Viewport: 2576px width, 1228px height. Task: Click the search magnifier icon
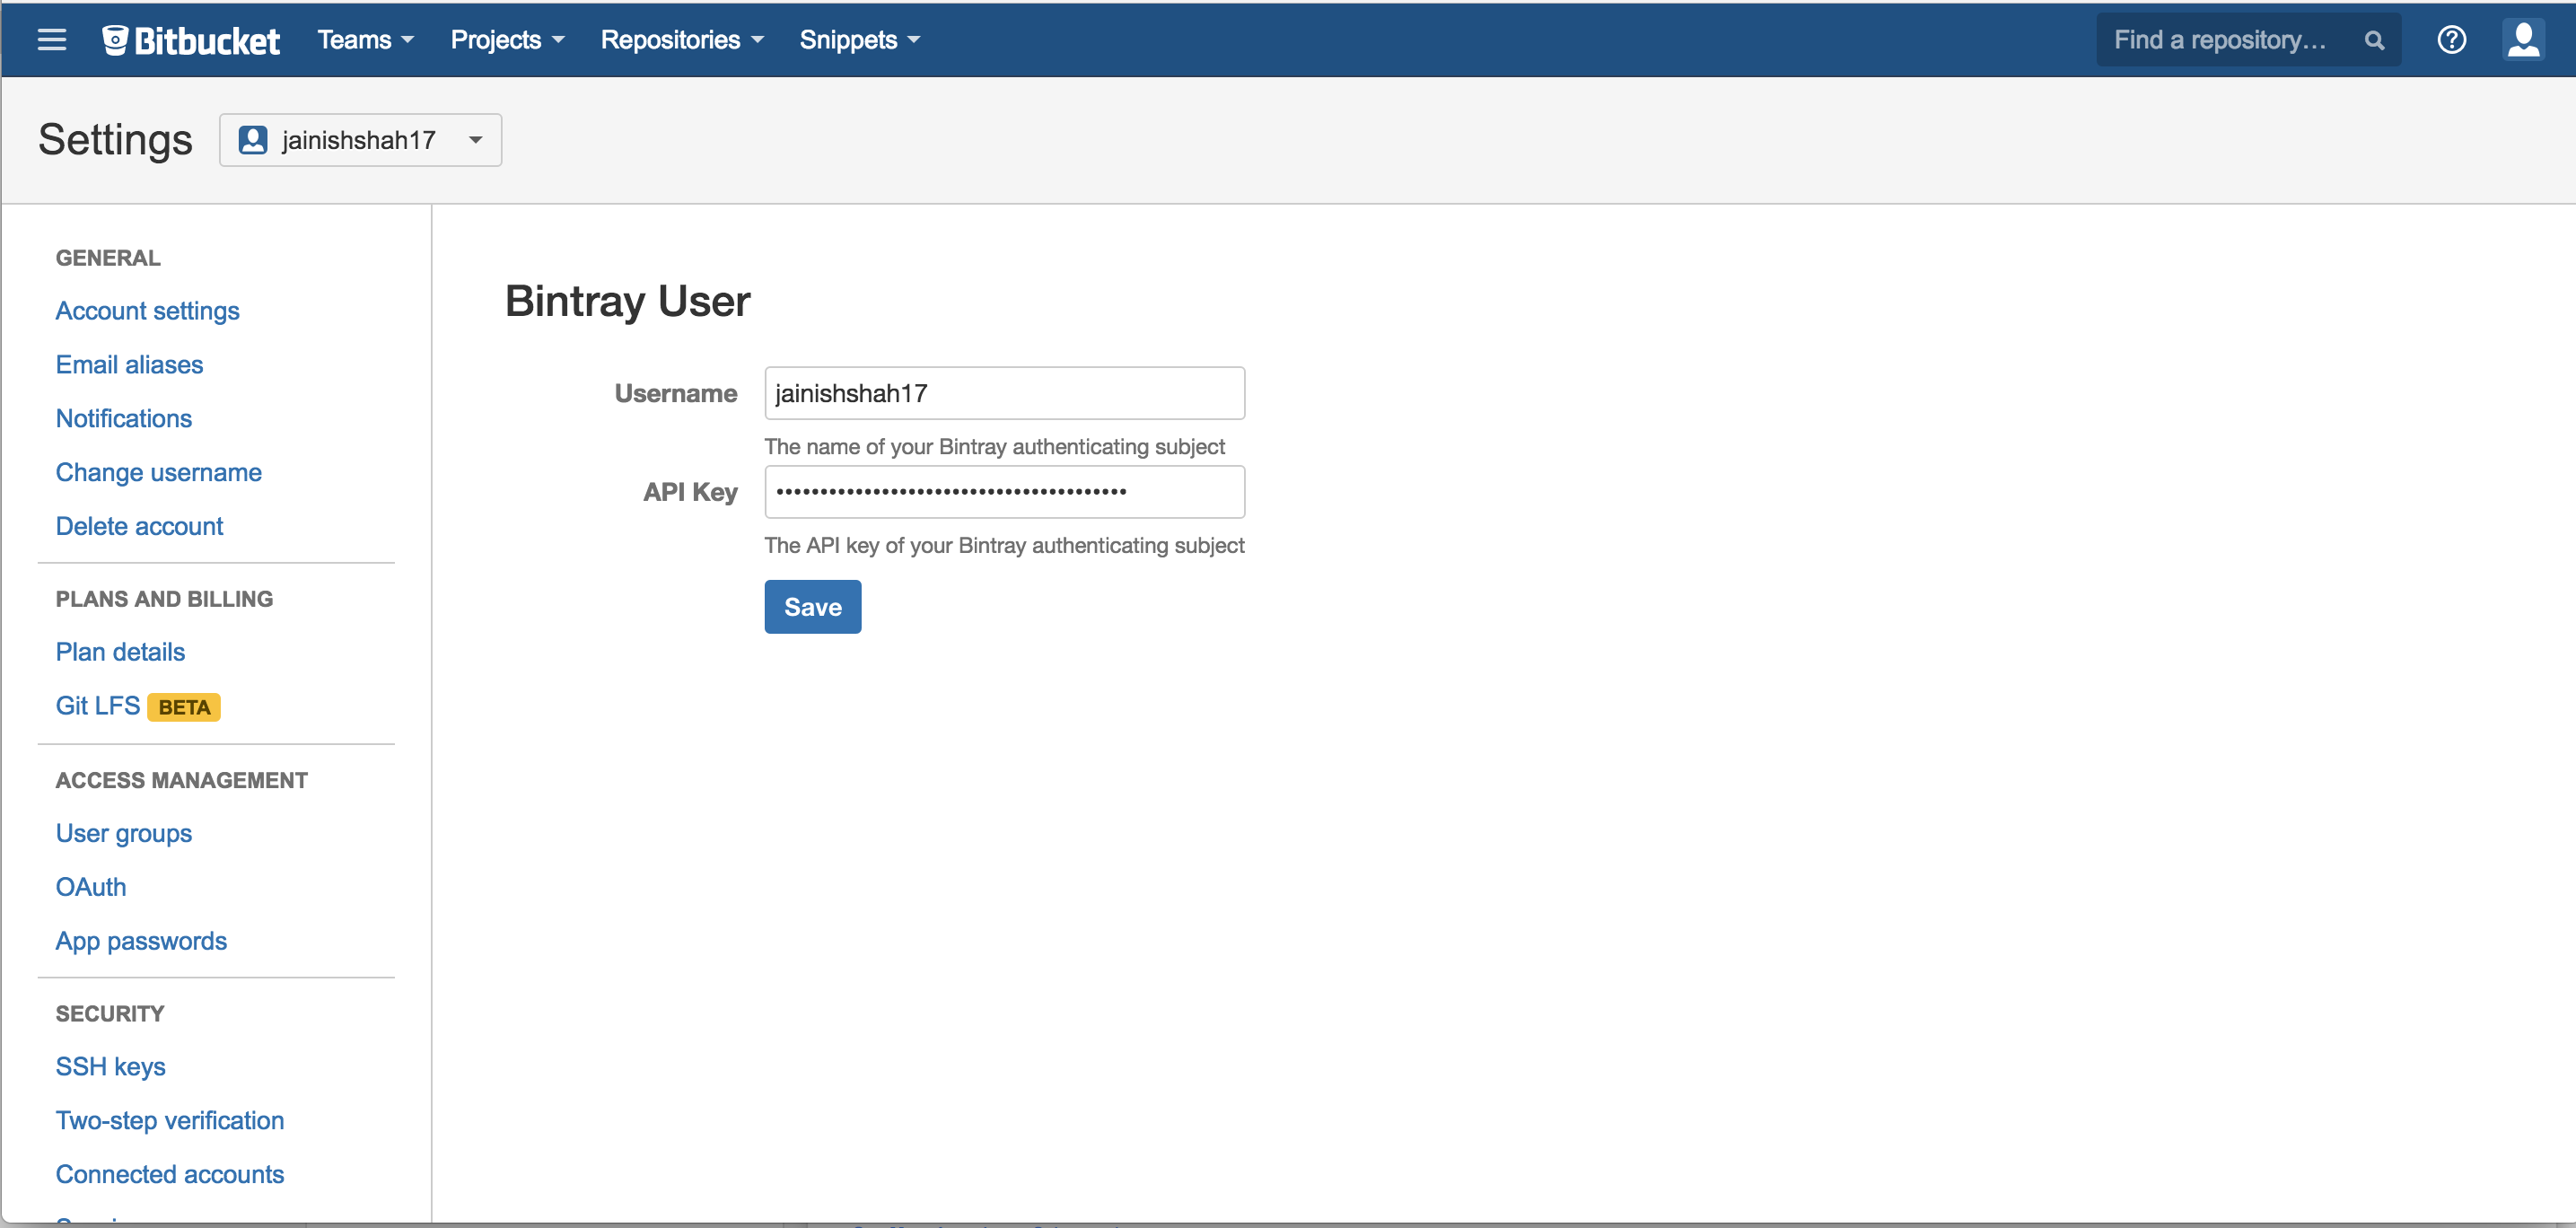2373,40
